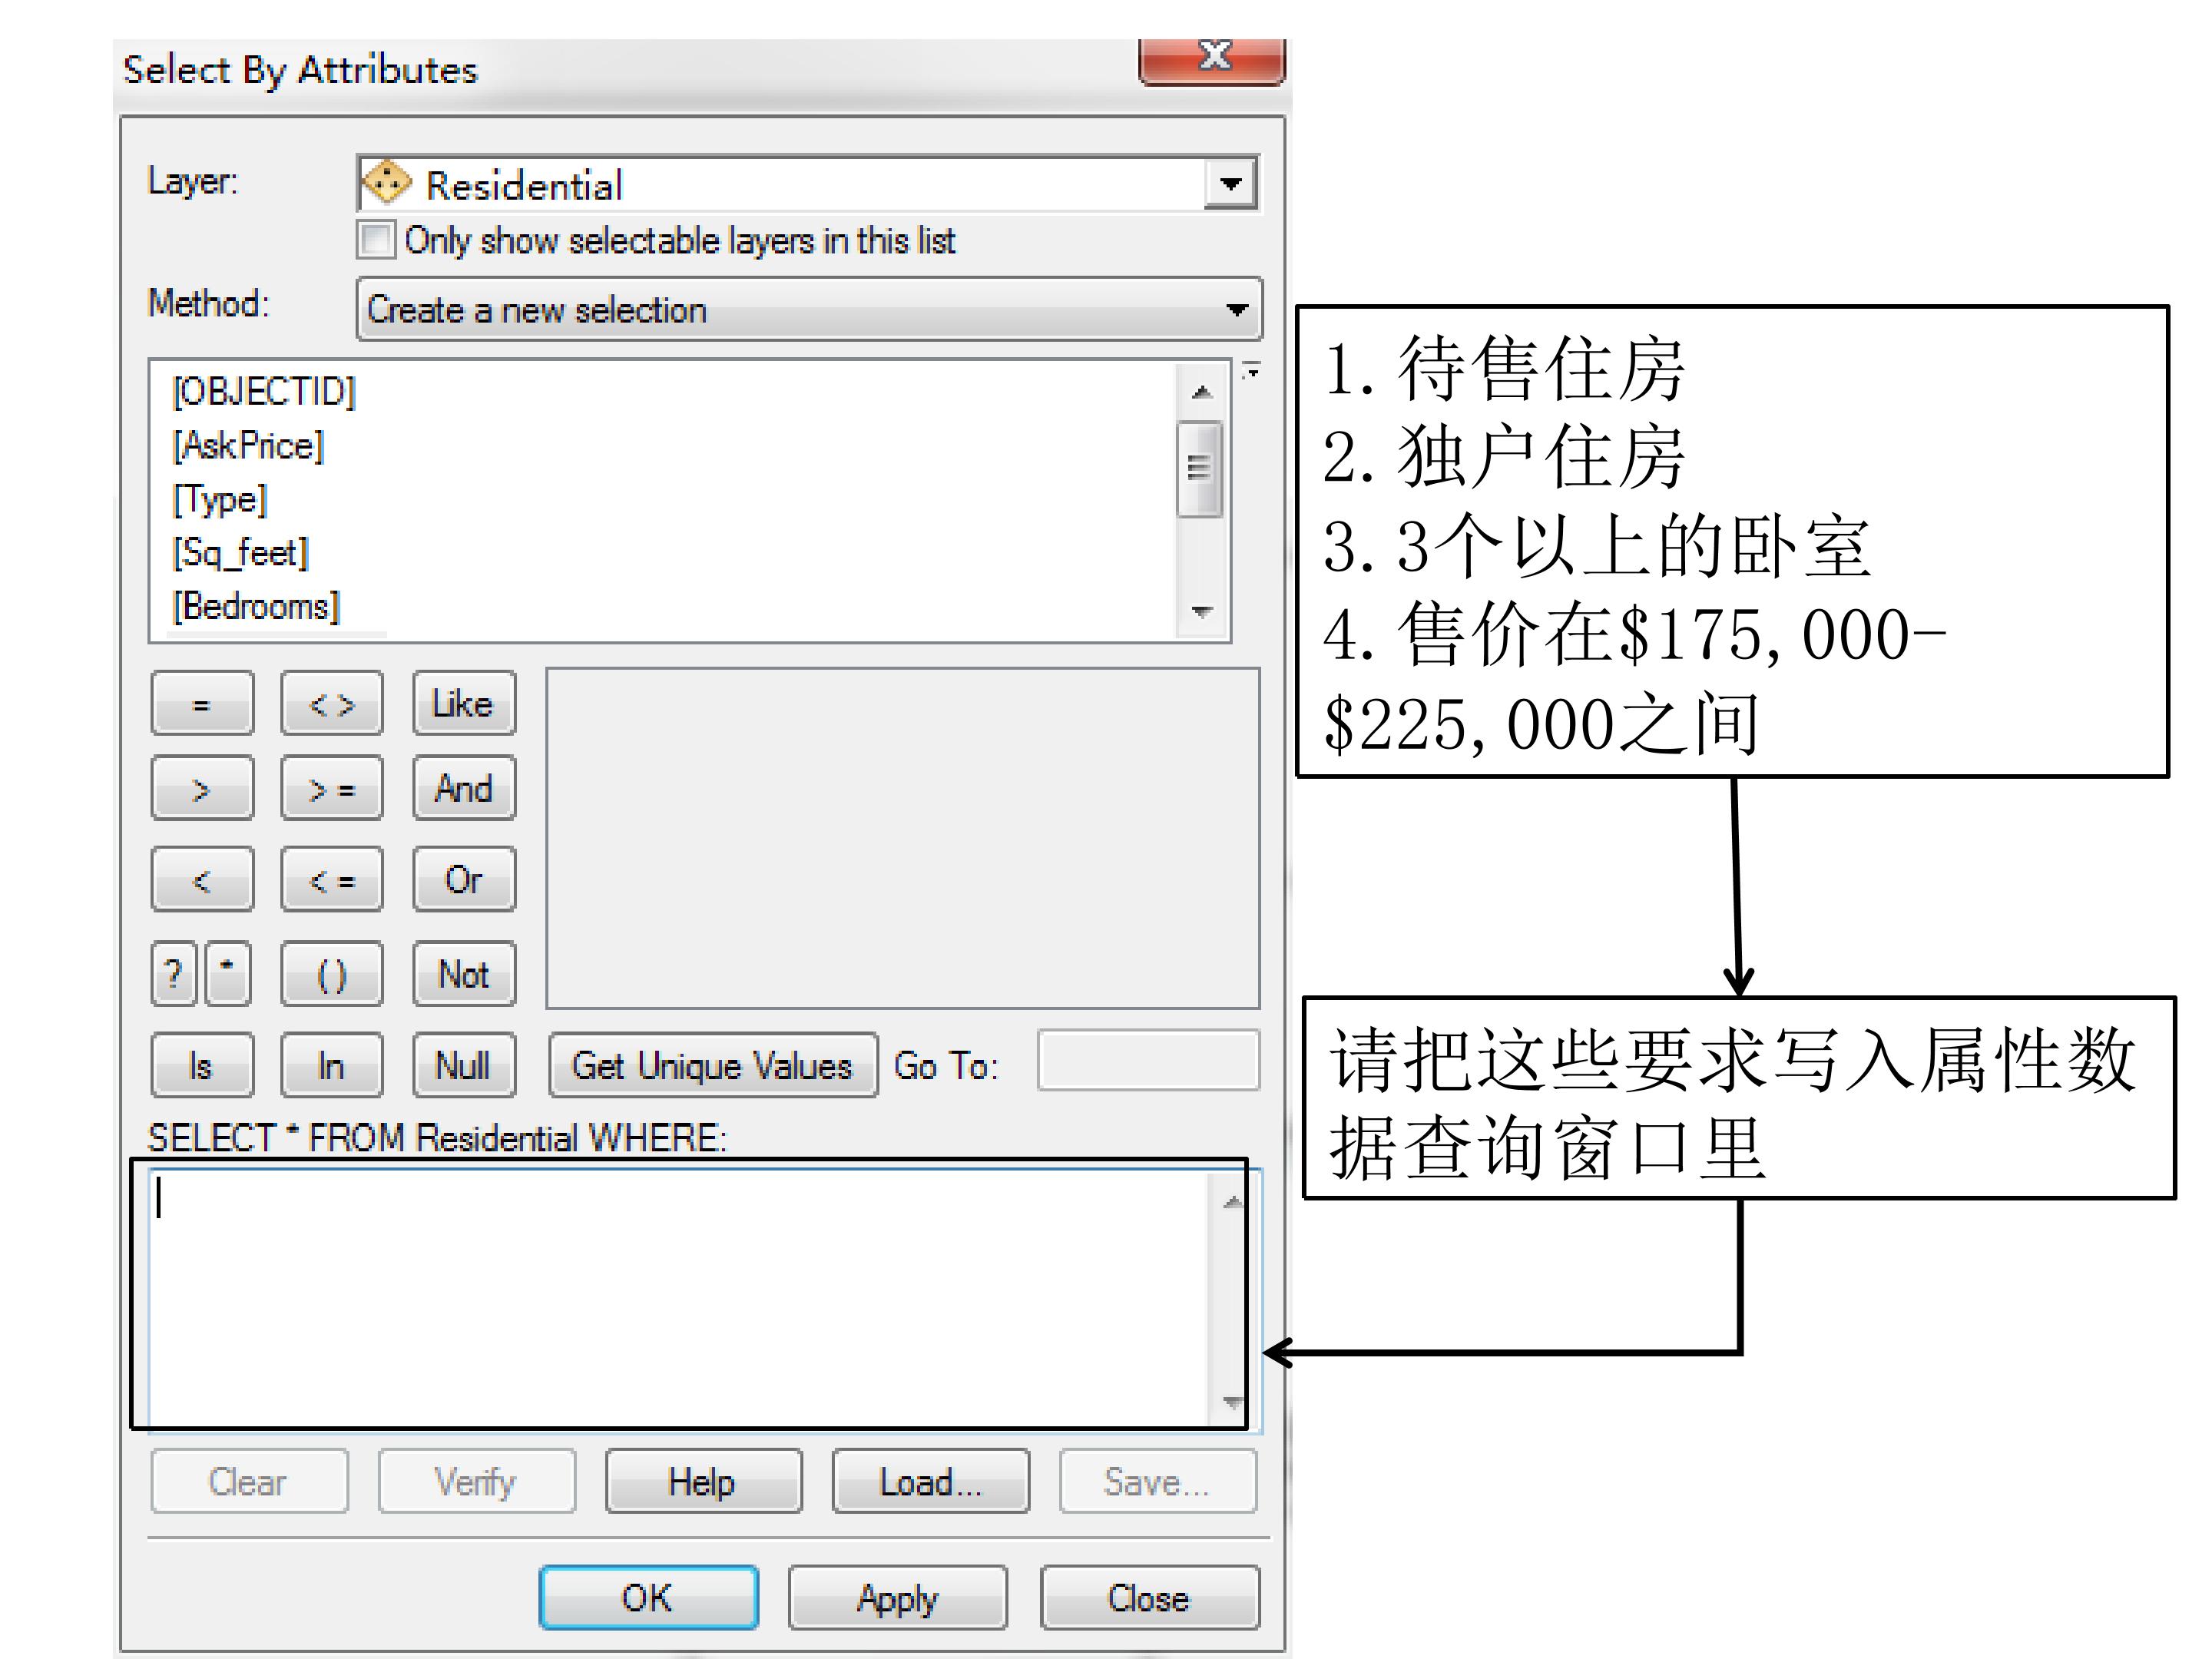This screenshot has height=1659, width=2212.
Task: Confirm the query with OK
Action: 648,1597
